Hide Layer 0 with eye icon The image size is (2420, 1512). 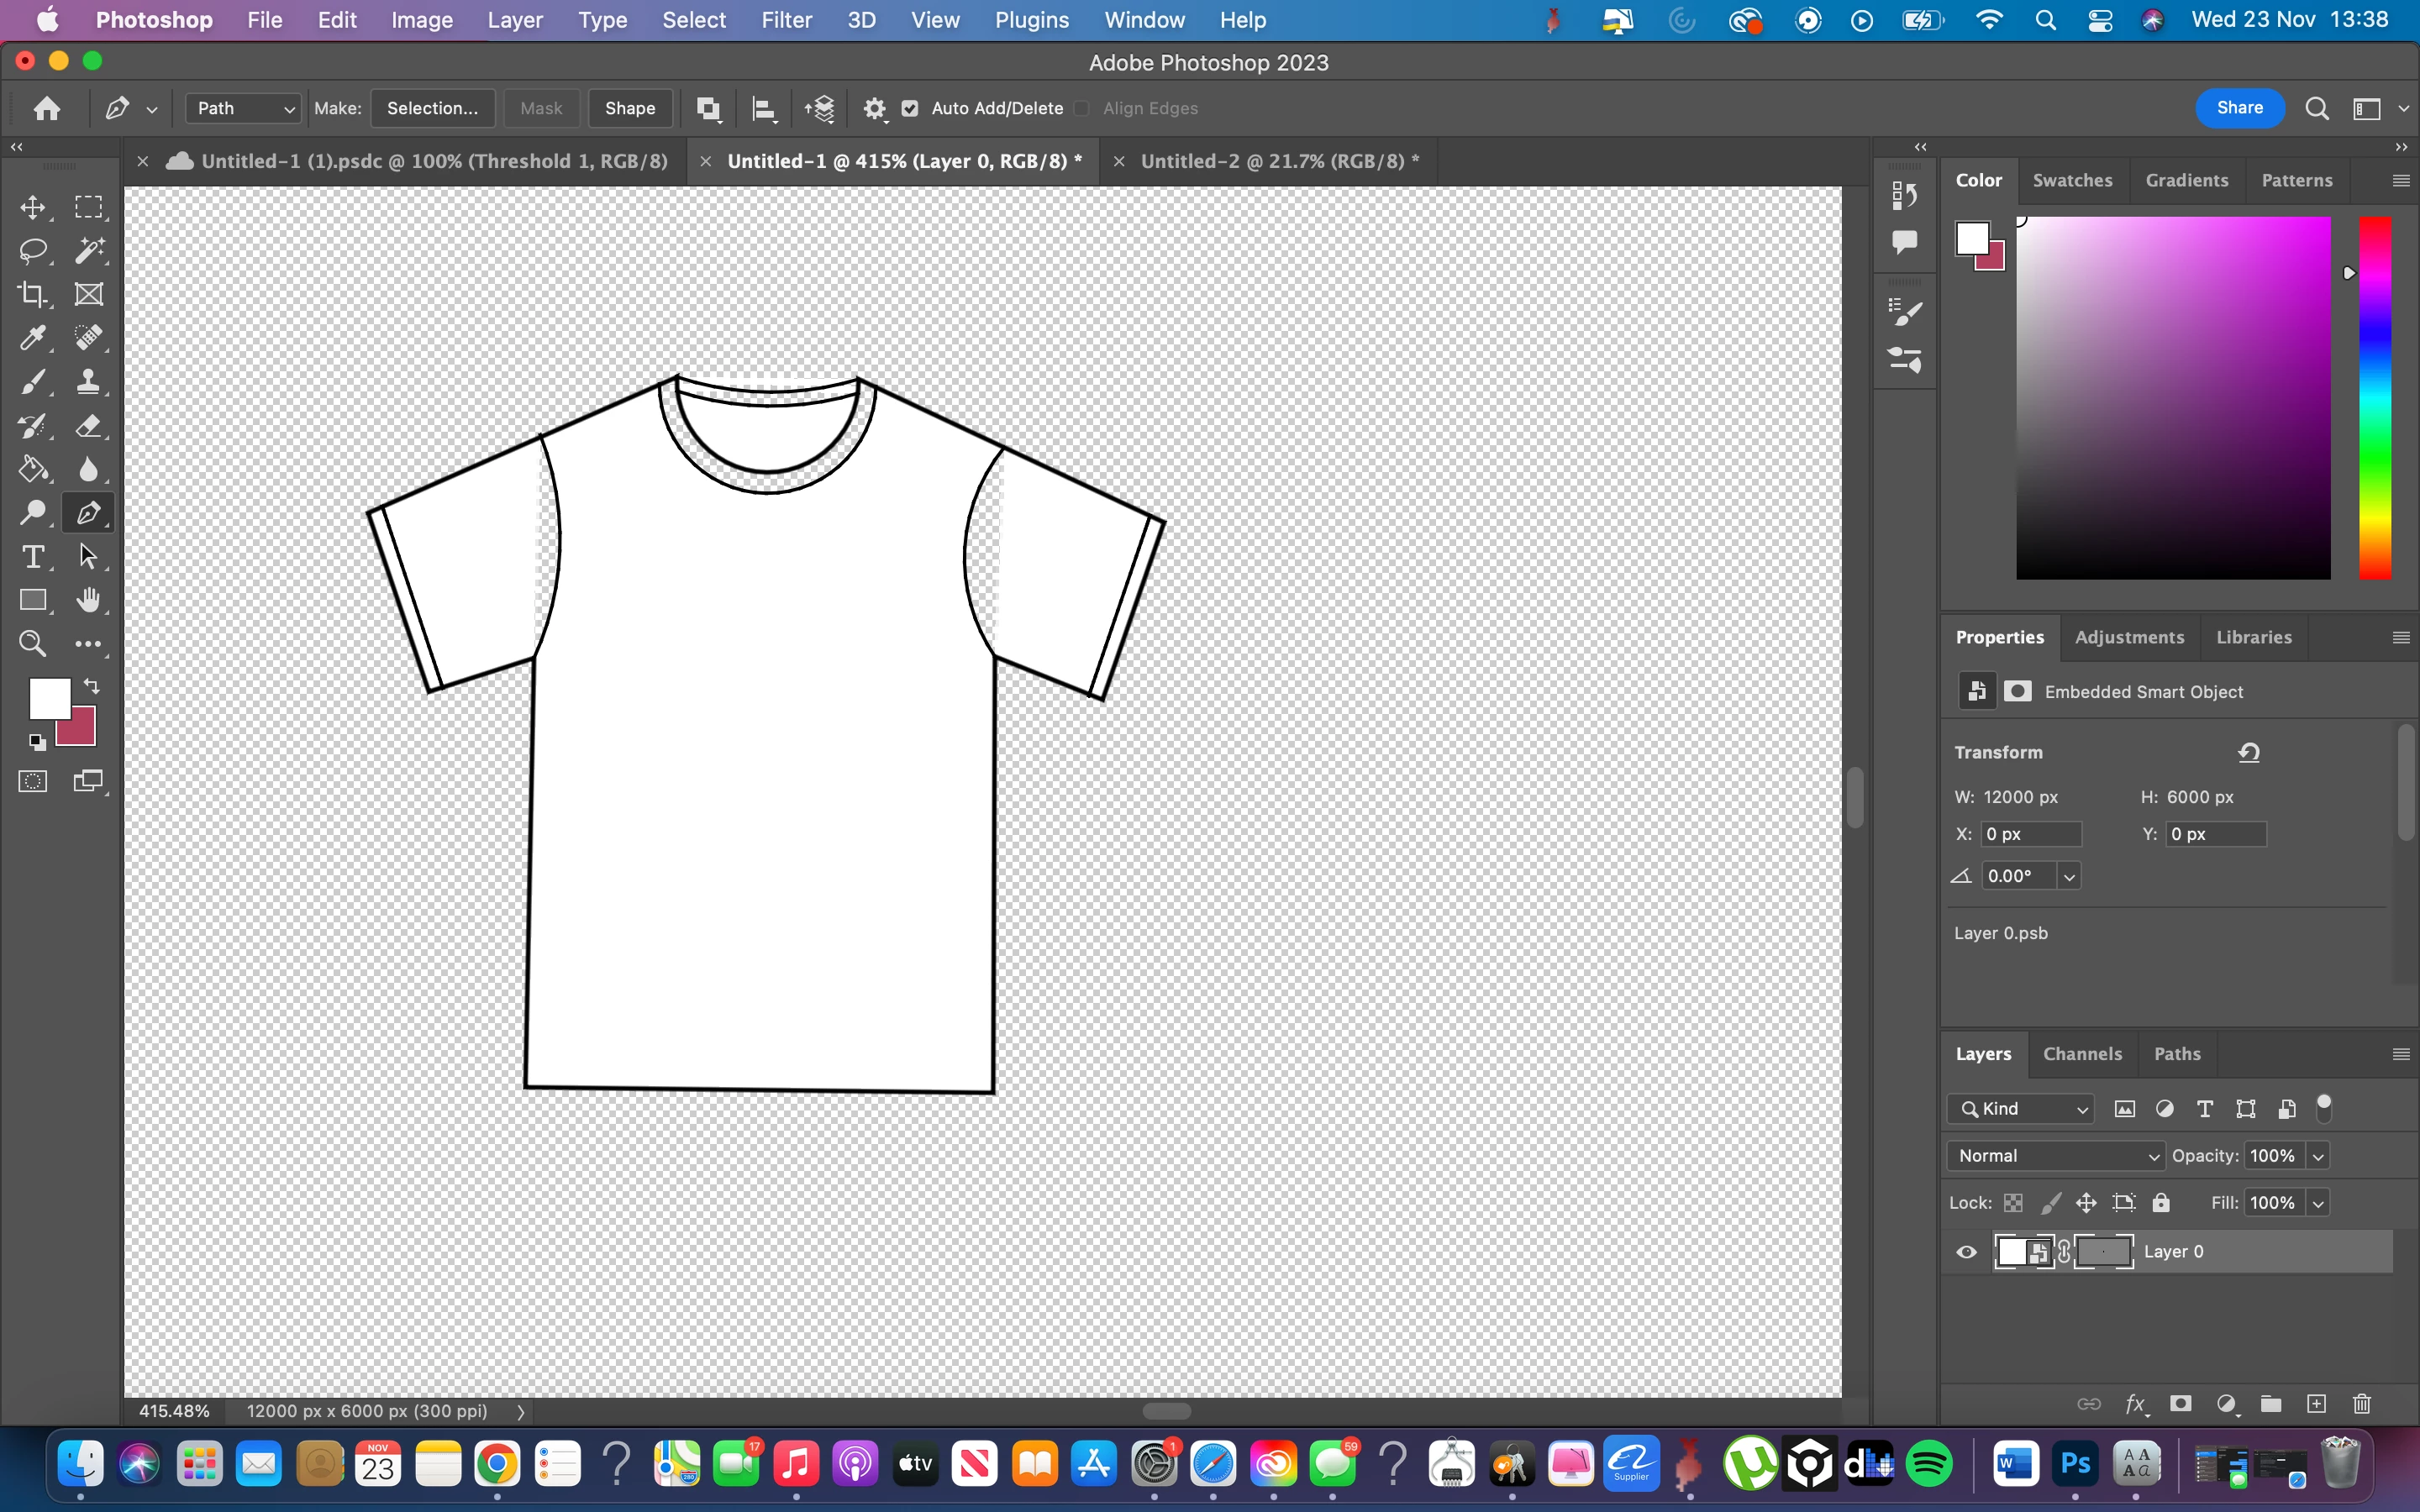[1966, 1252]
